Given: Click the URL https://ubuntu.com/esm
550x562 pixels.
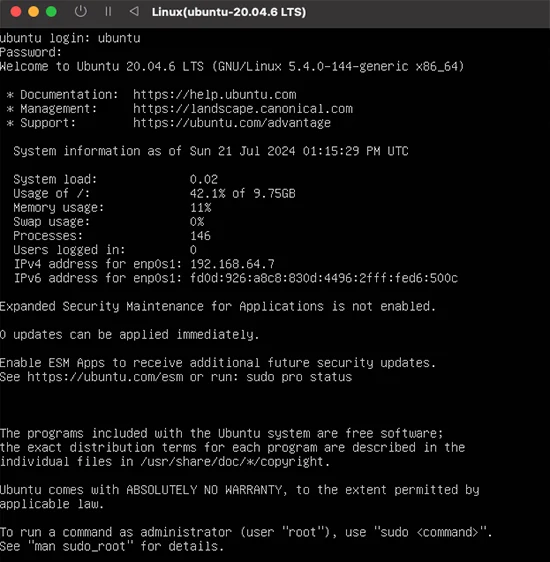Looking at the screenshot, I should [x=105, y=377].
